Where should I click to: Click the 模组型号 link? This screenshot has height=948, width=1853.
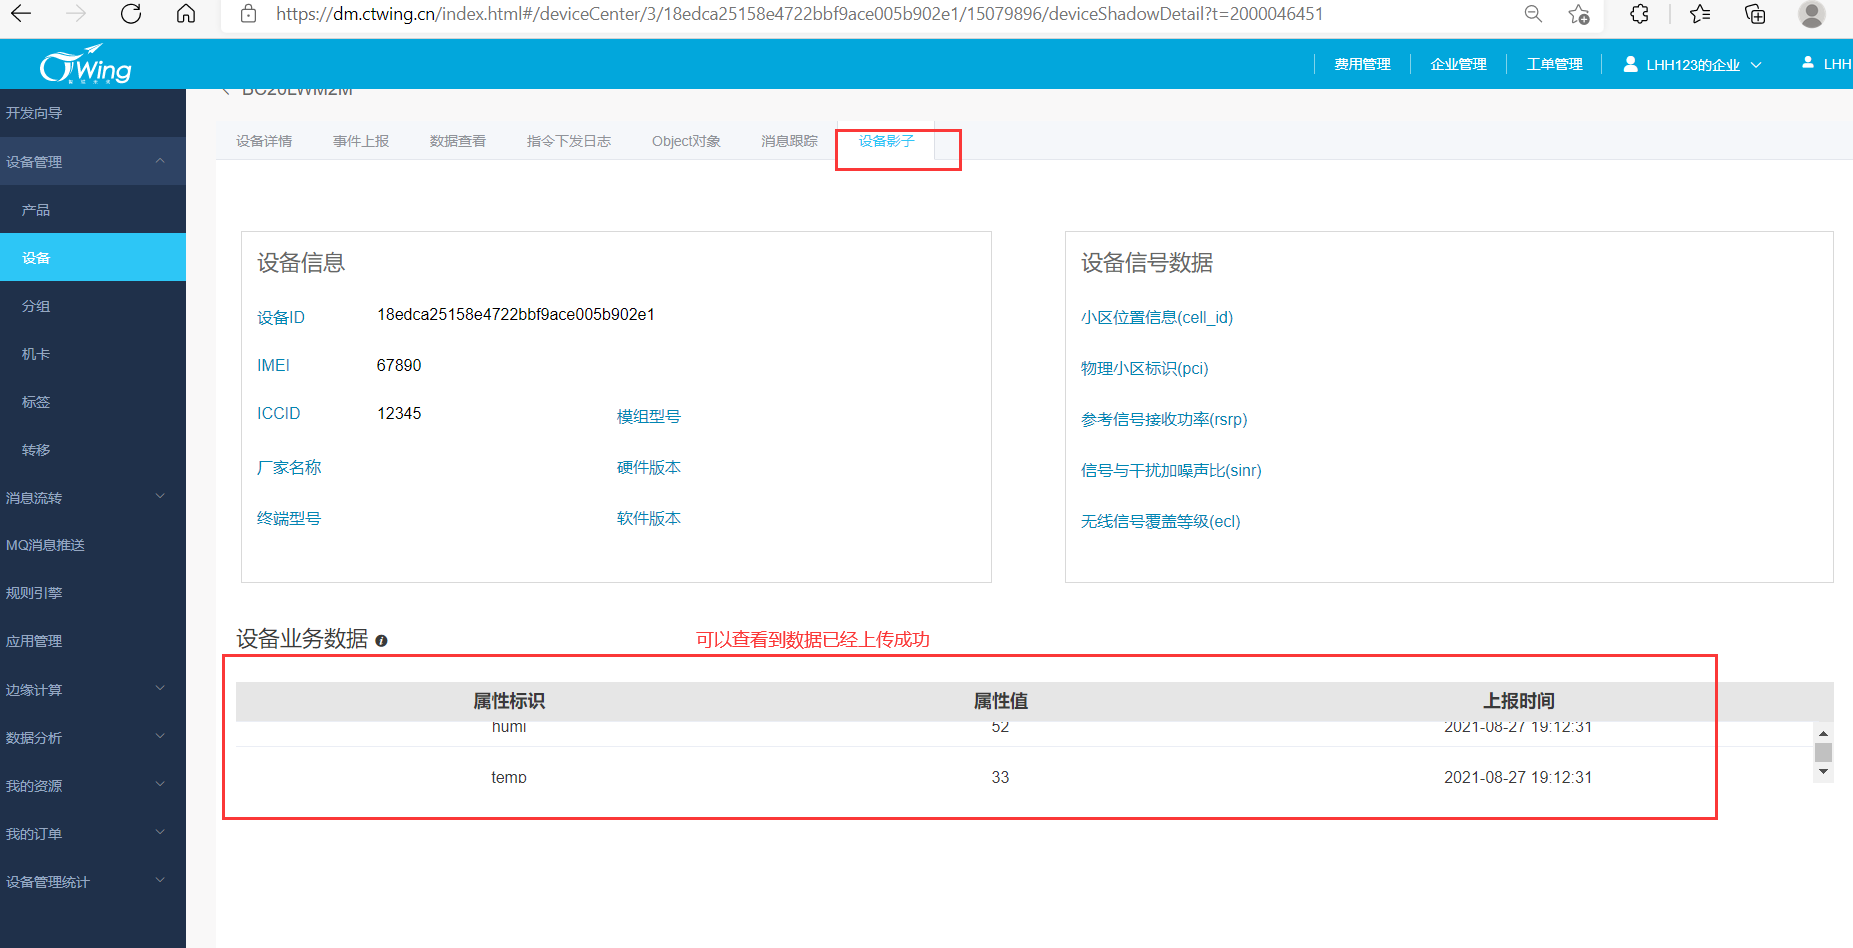coord(649,416)
